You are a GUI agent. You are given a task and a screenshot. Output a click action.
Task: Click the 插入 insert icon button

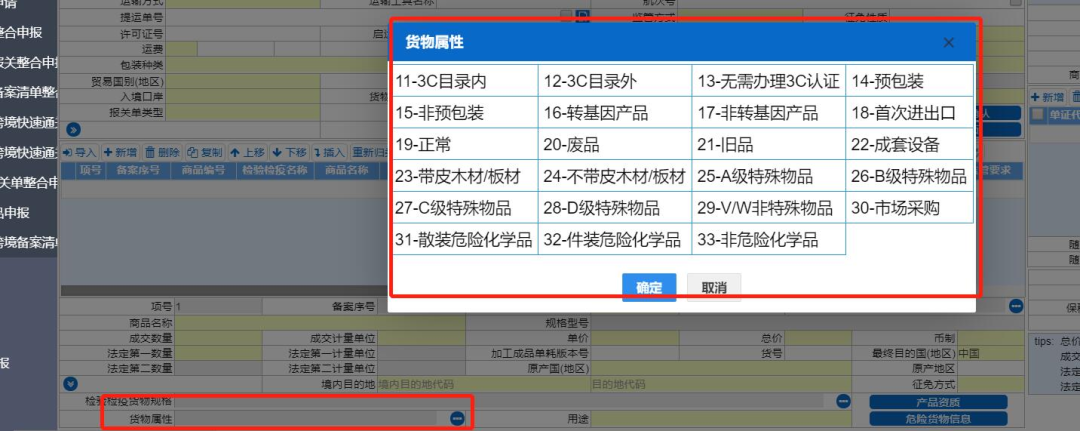[329, 152]
